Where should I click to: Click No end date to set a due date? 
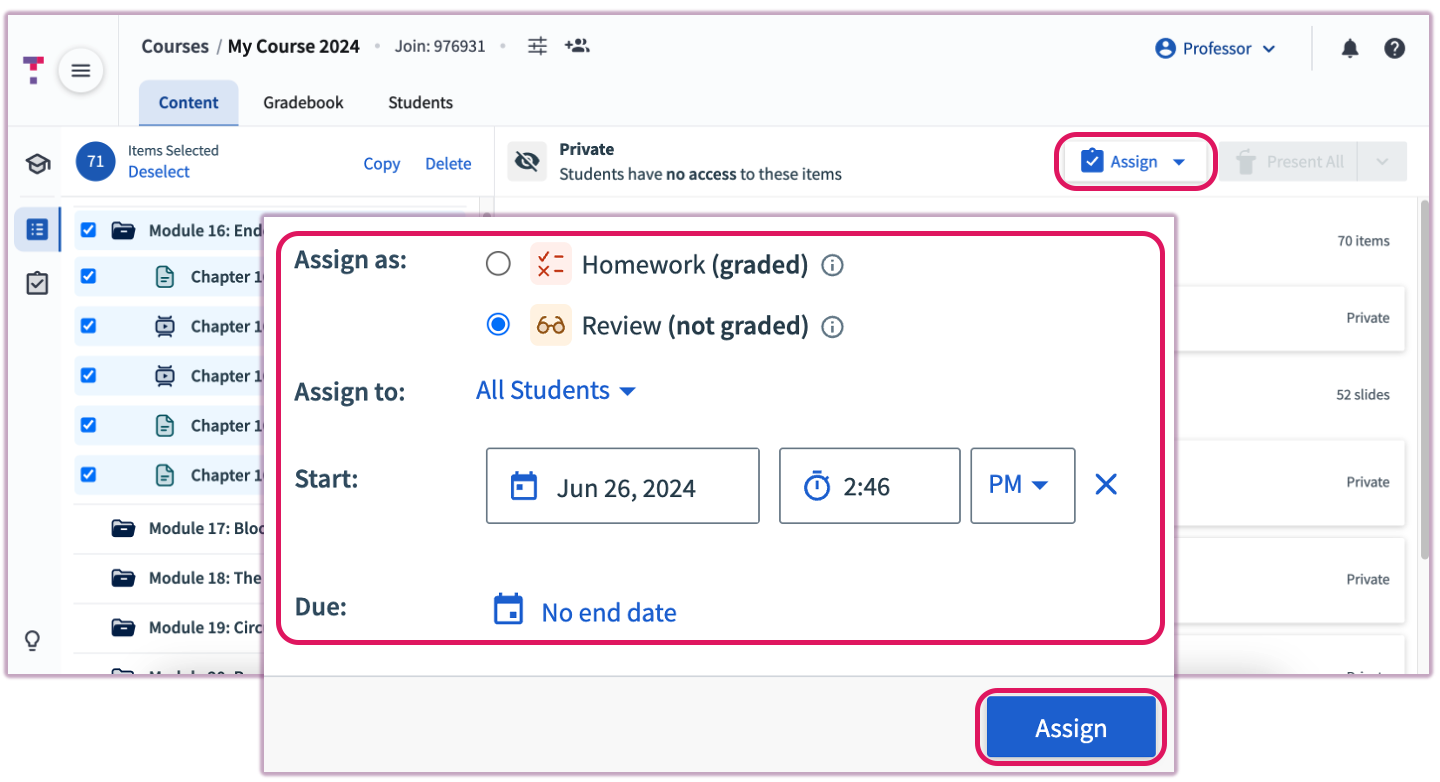608,612
